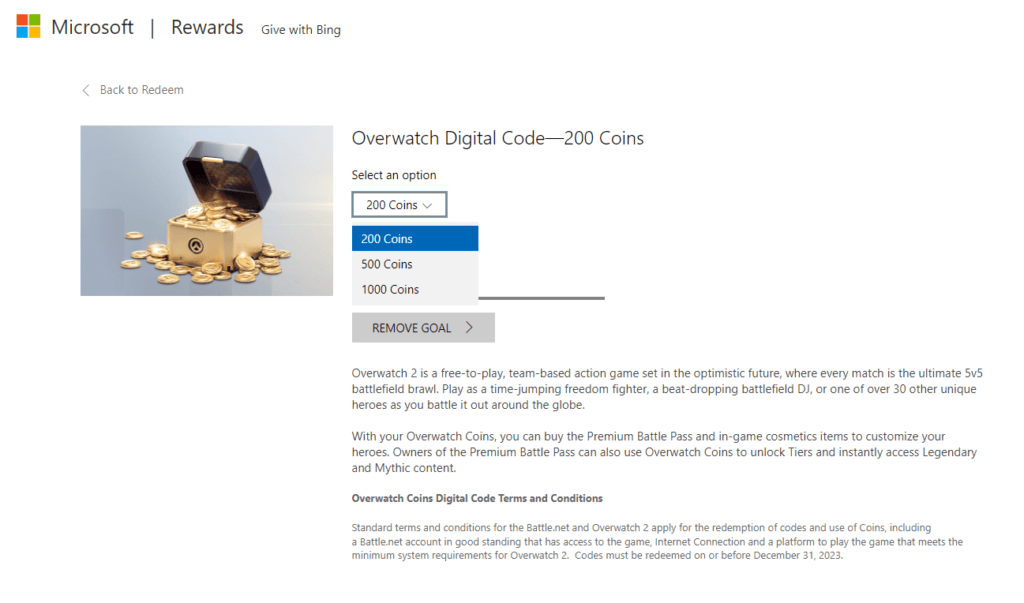
Task: Click the Microsoft four-square logo icon
Action: [x=27, y=25]
